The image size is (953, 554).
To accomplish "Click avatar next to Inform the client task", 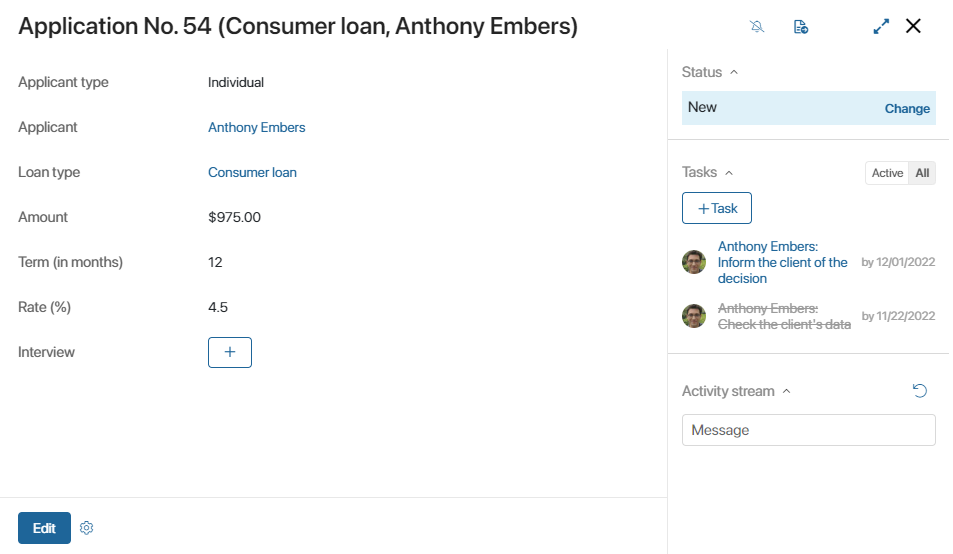I will coord(693,262).
